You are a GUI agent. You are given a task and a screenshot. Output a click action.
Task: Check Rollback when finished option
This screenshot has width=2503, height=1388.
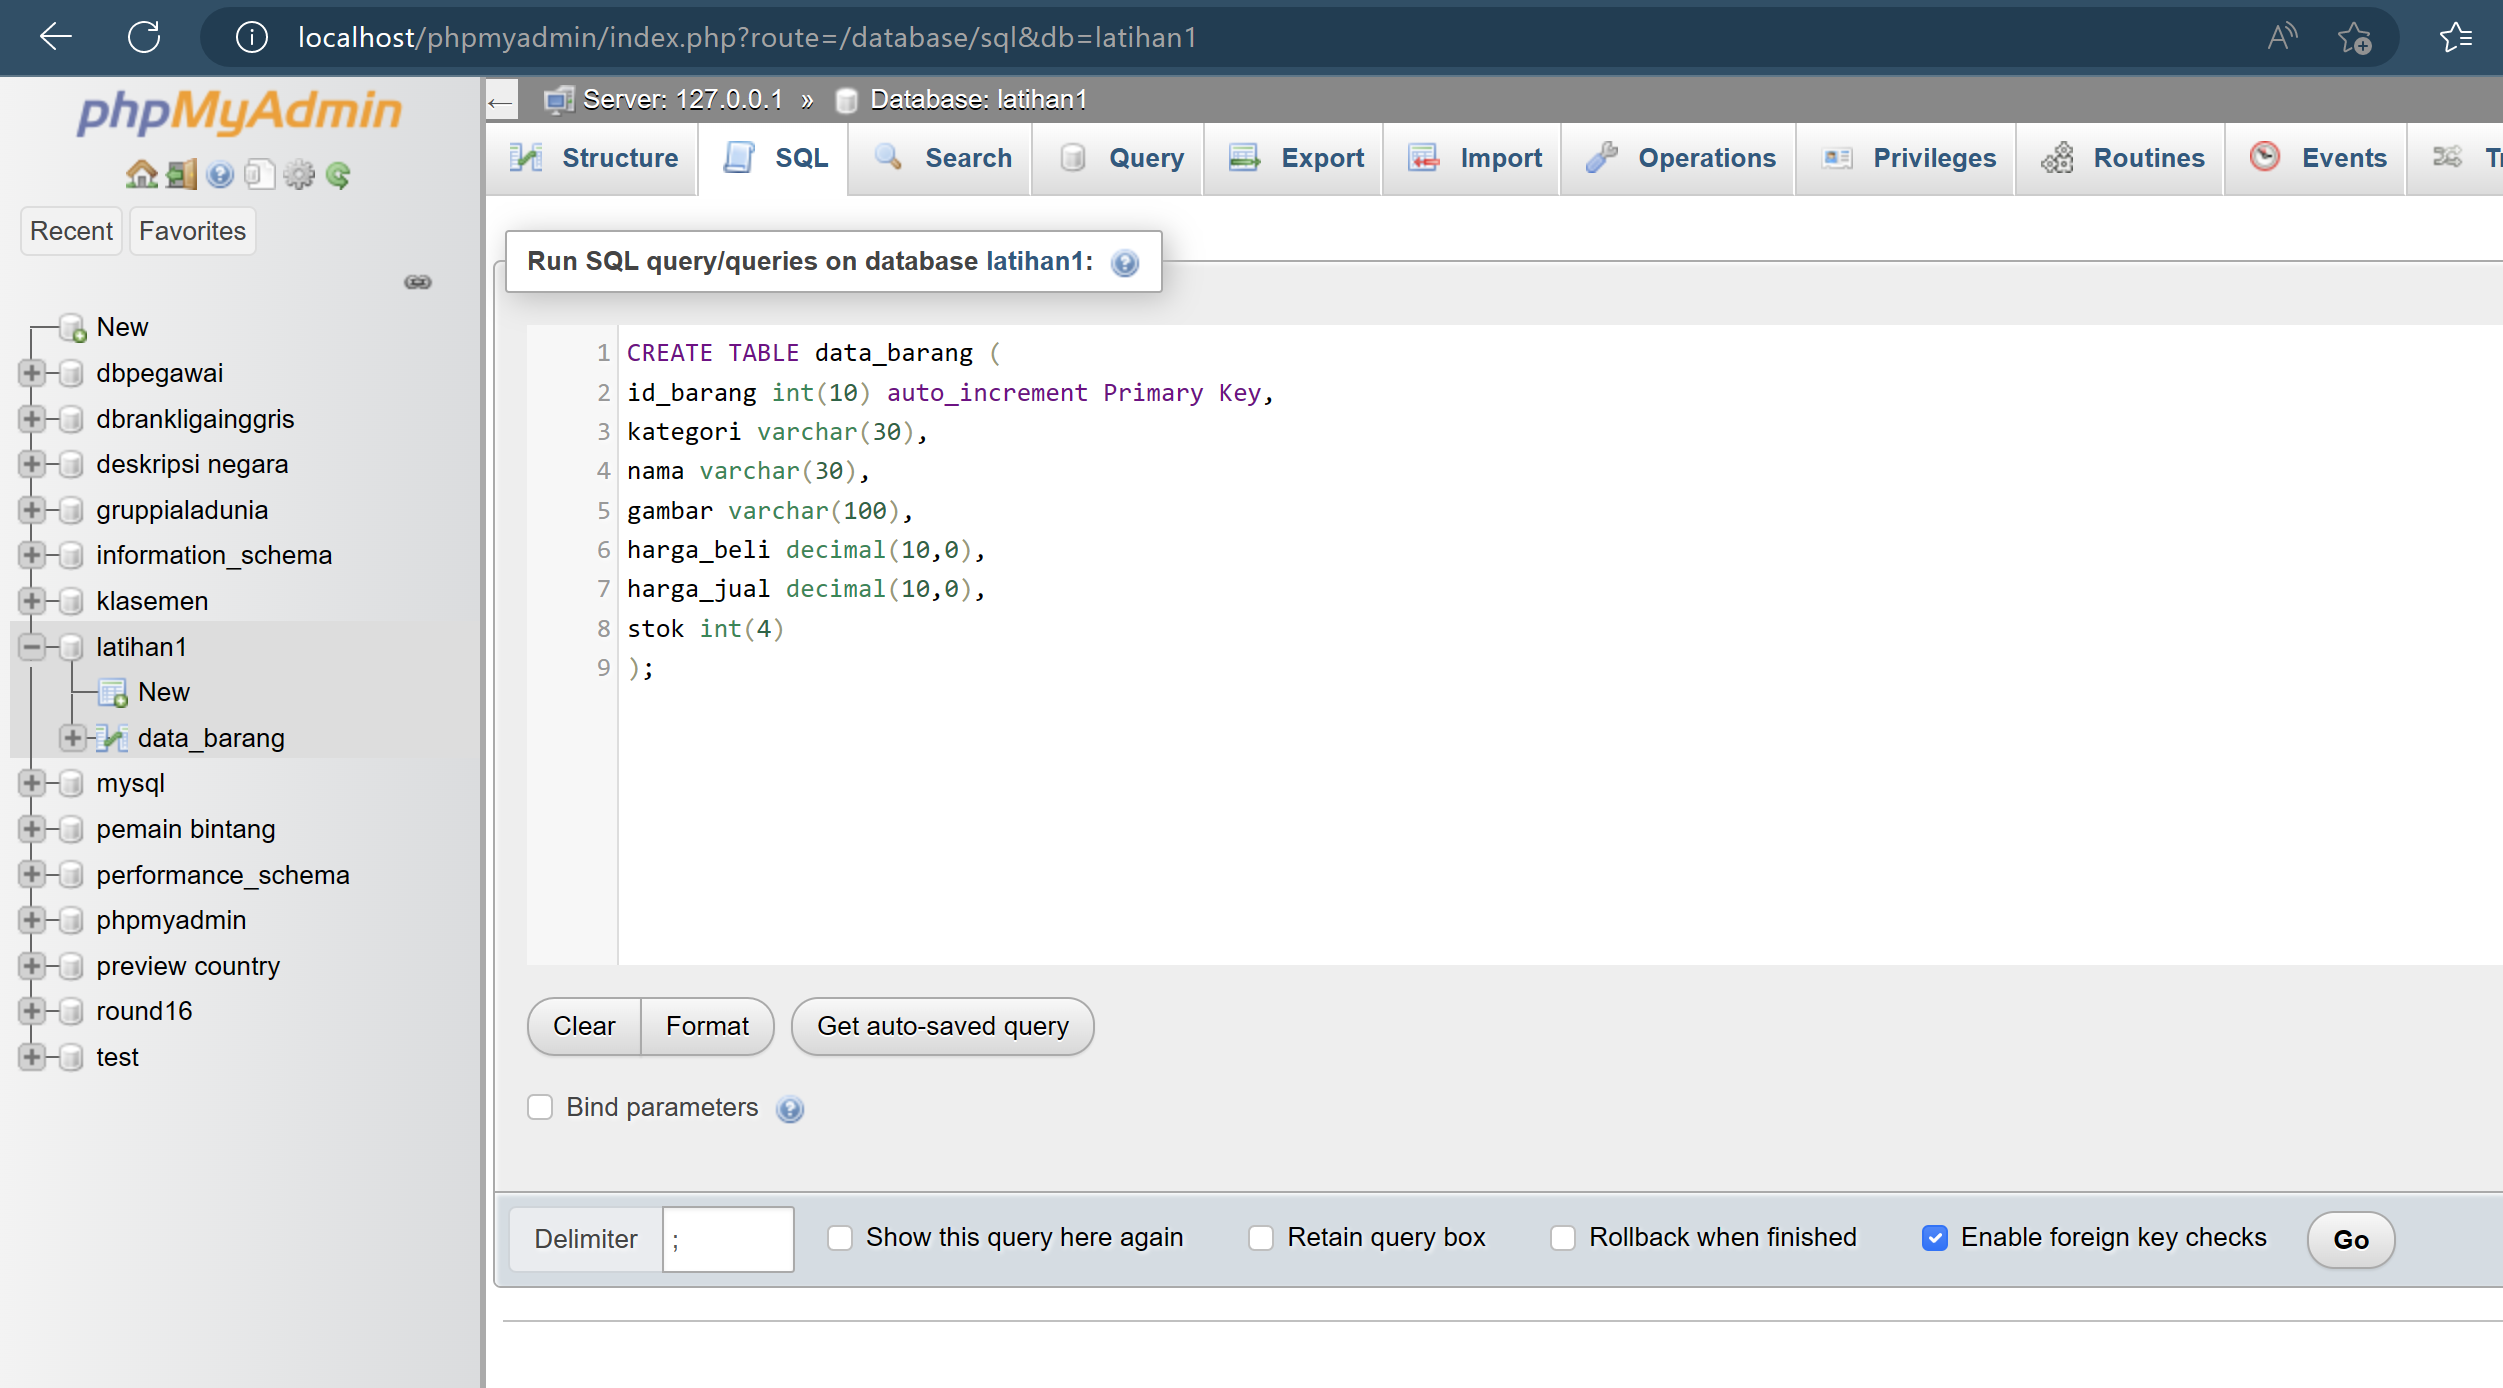coord(1564,1237)
